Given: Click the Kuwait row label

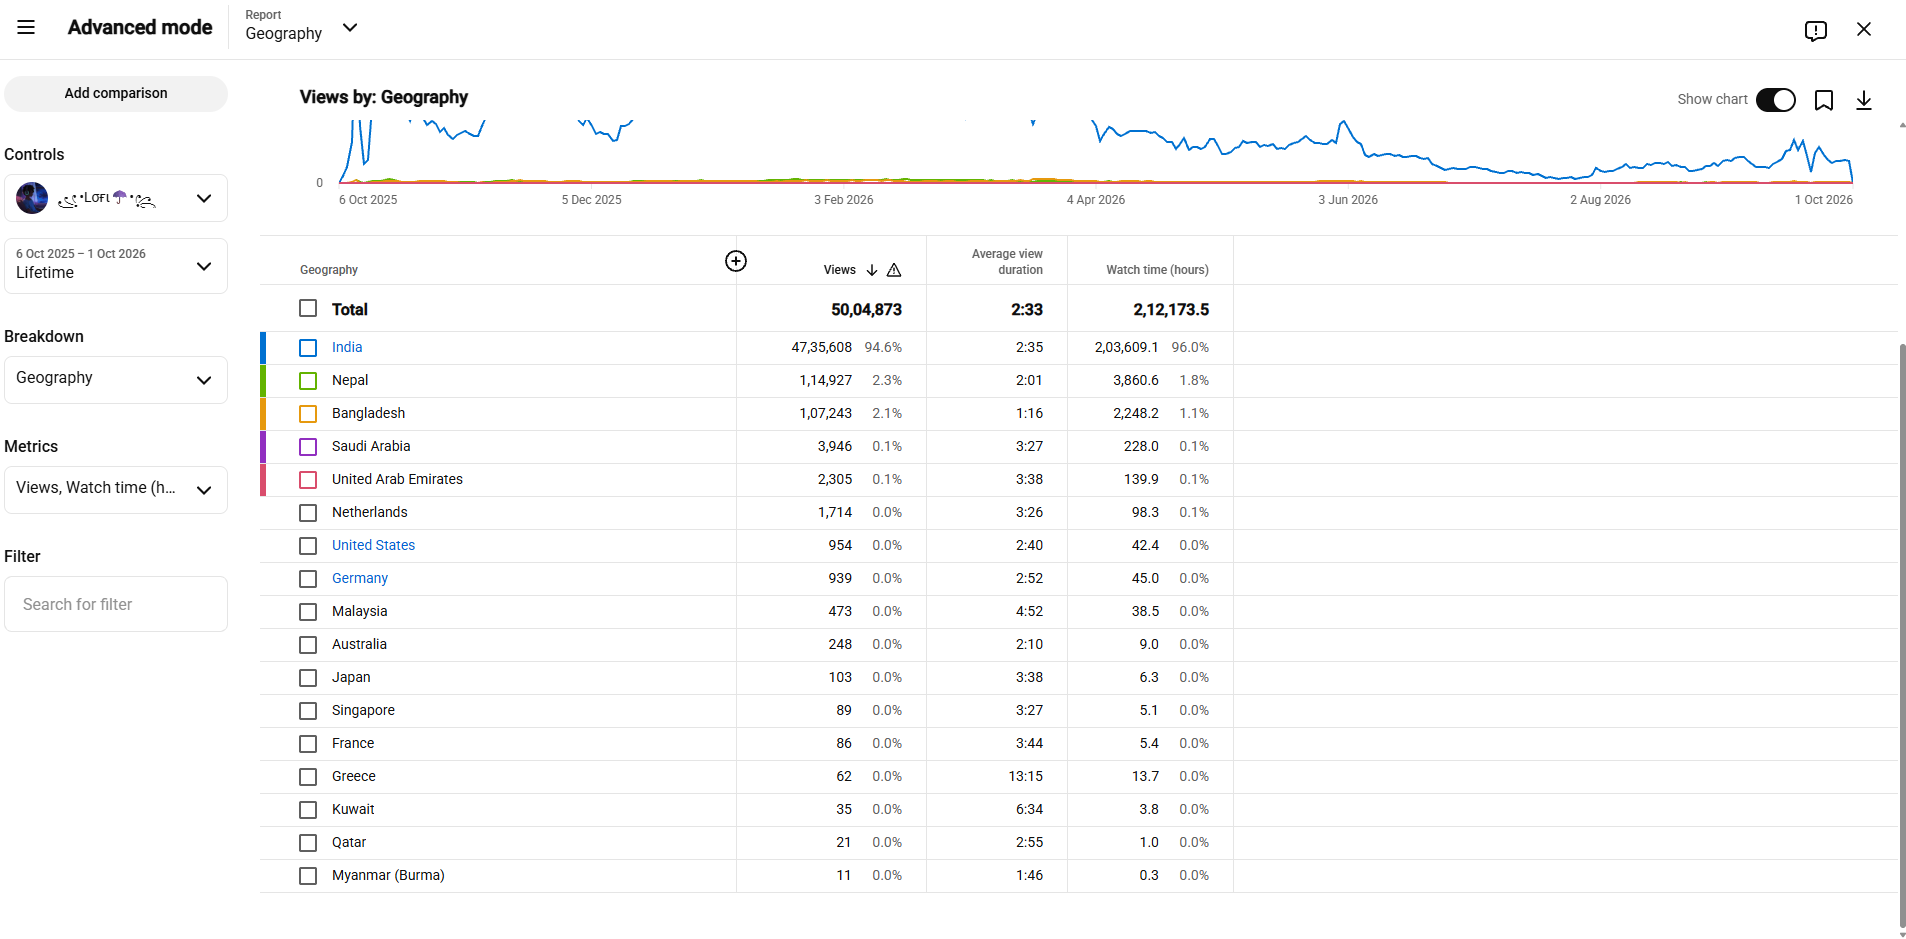Looking at the screenshot, I should 353,809.
